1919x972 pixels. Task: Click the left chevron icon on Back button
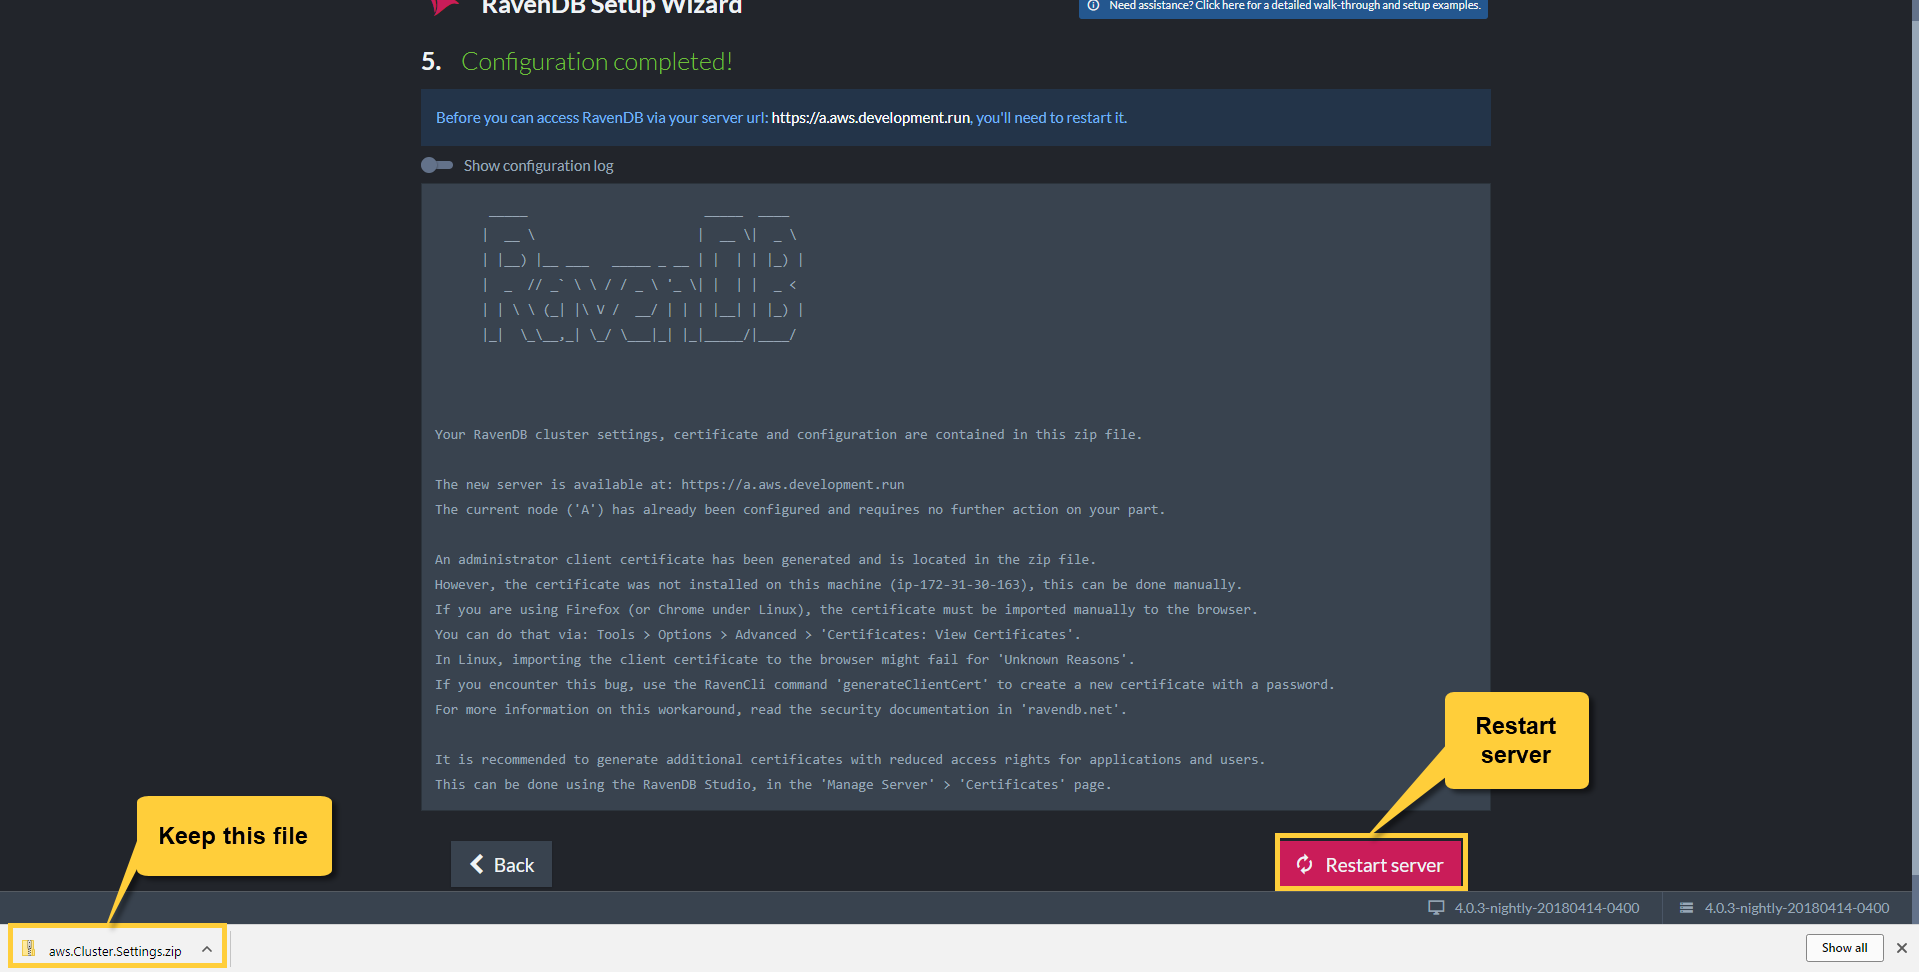477,864
